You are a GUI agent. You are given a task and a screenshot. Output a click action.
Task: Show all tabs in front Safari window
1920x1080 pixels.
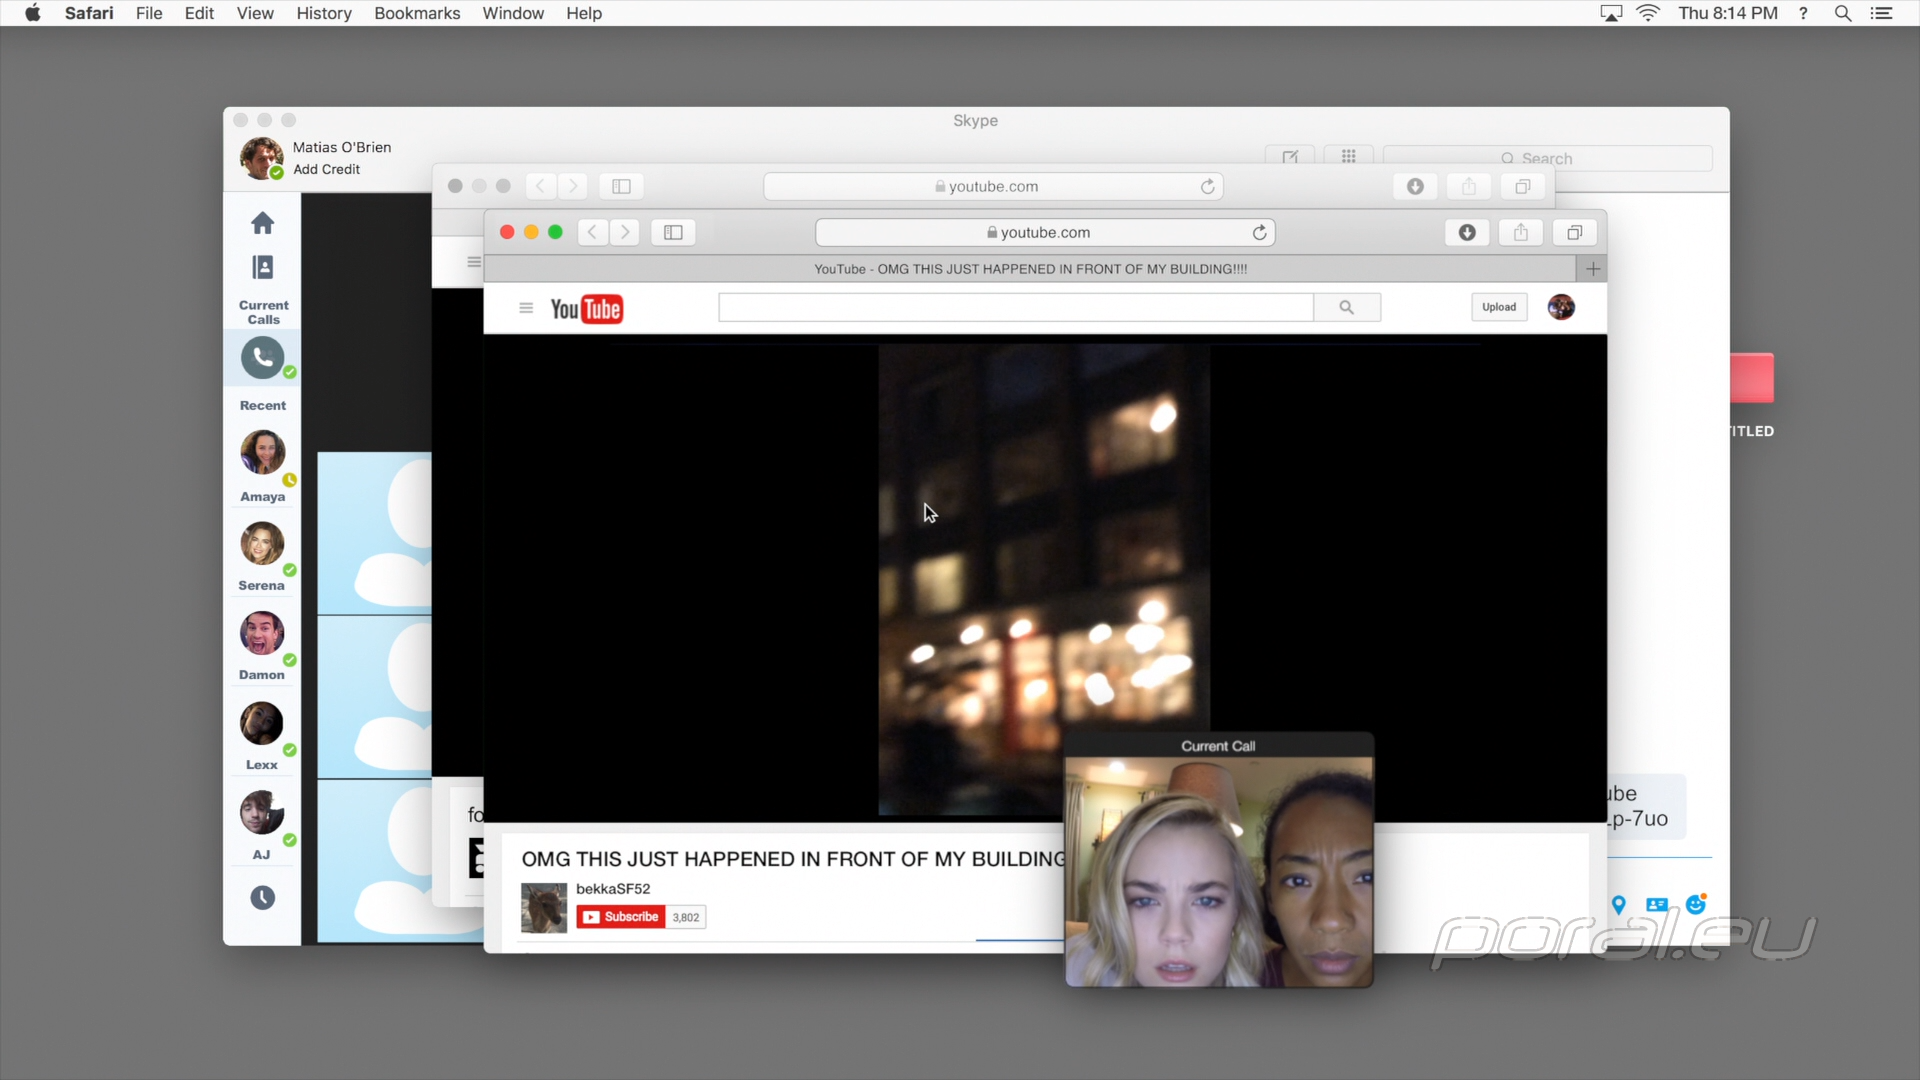coord(1574,232)
